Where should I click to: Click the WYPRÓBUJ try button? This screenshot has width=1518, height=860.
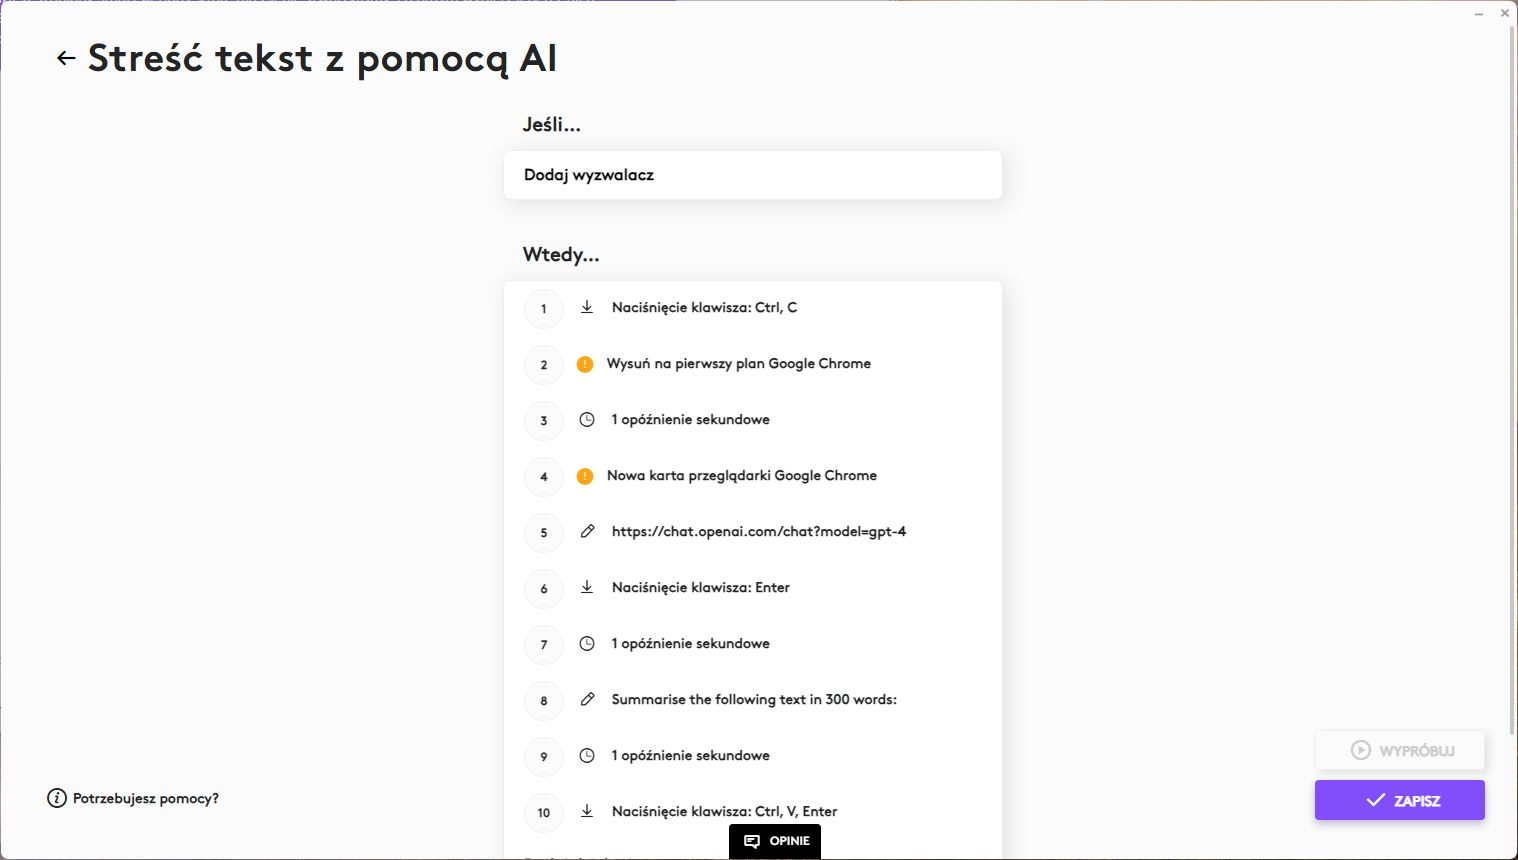click(1399, 750)
